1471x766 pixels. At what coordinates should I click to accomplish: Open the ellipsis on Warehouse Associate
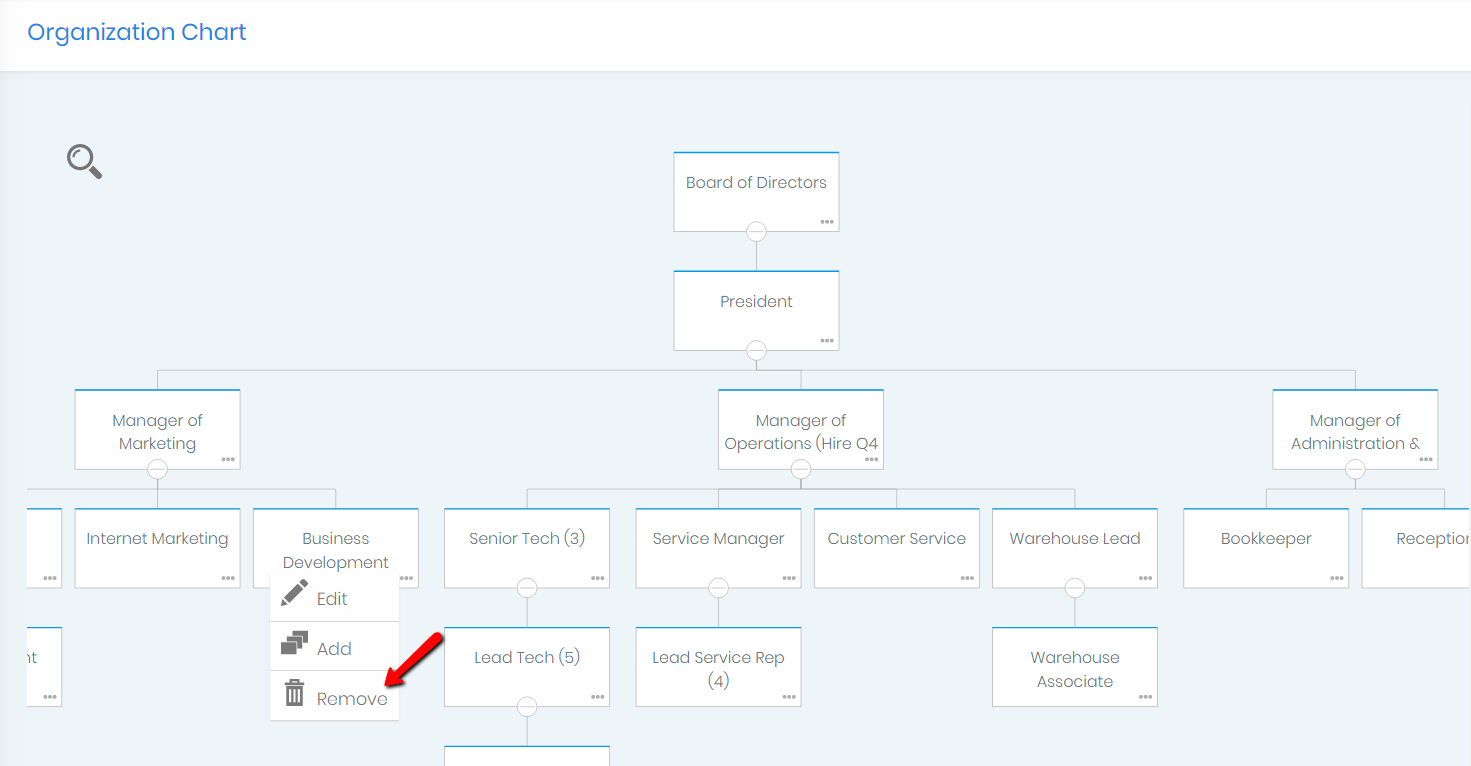[1145, 696]
